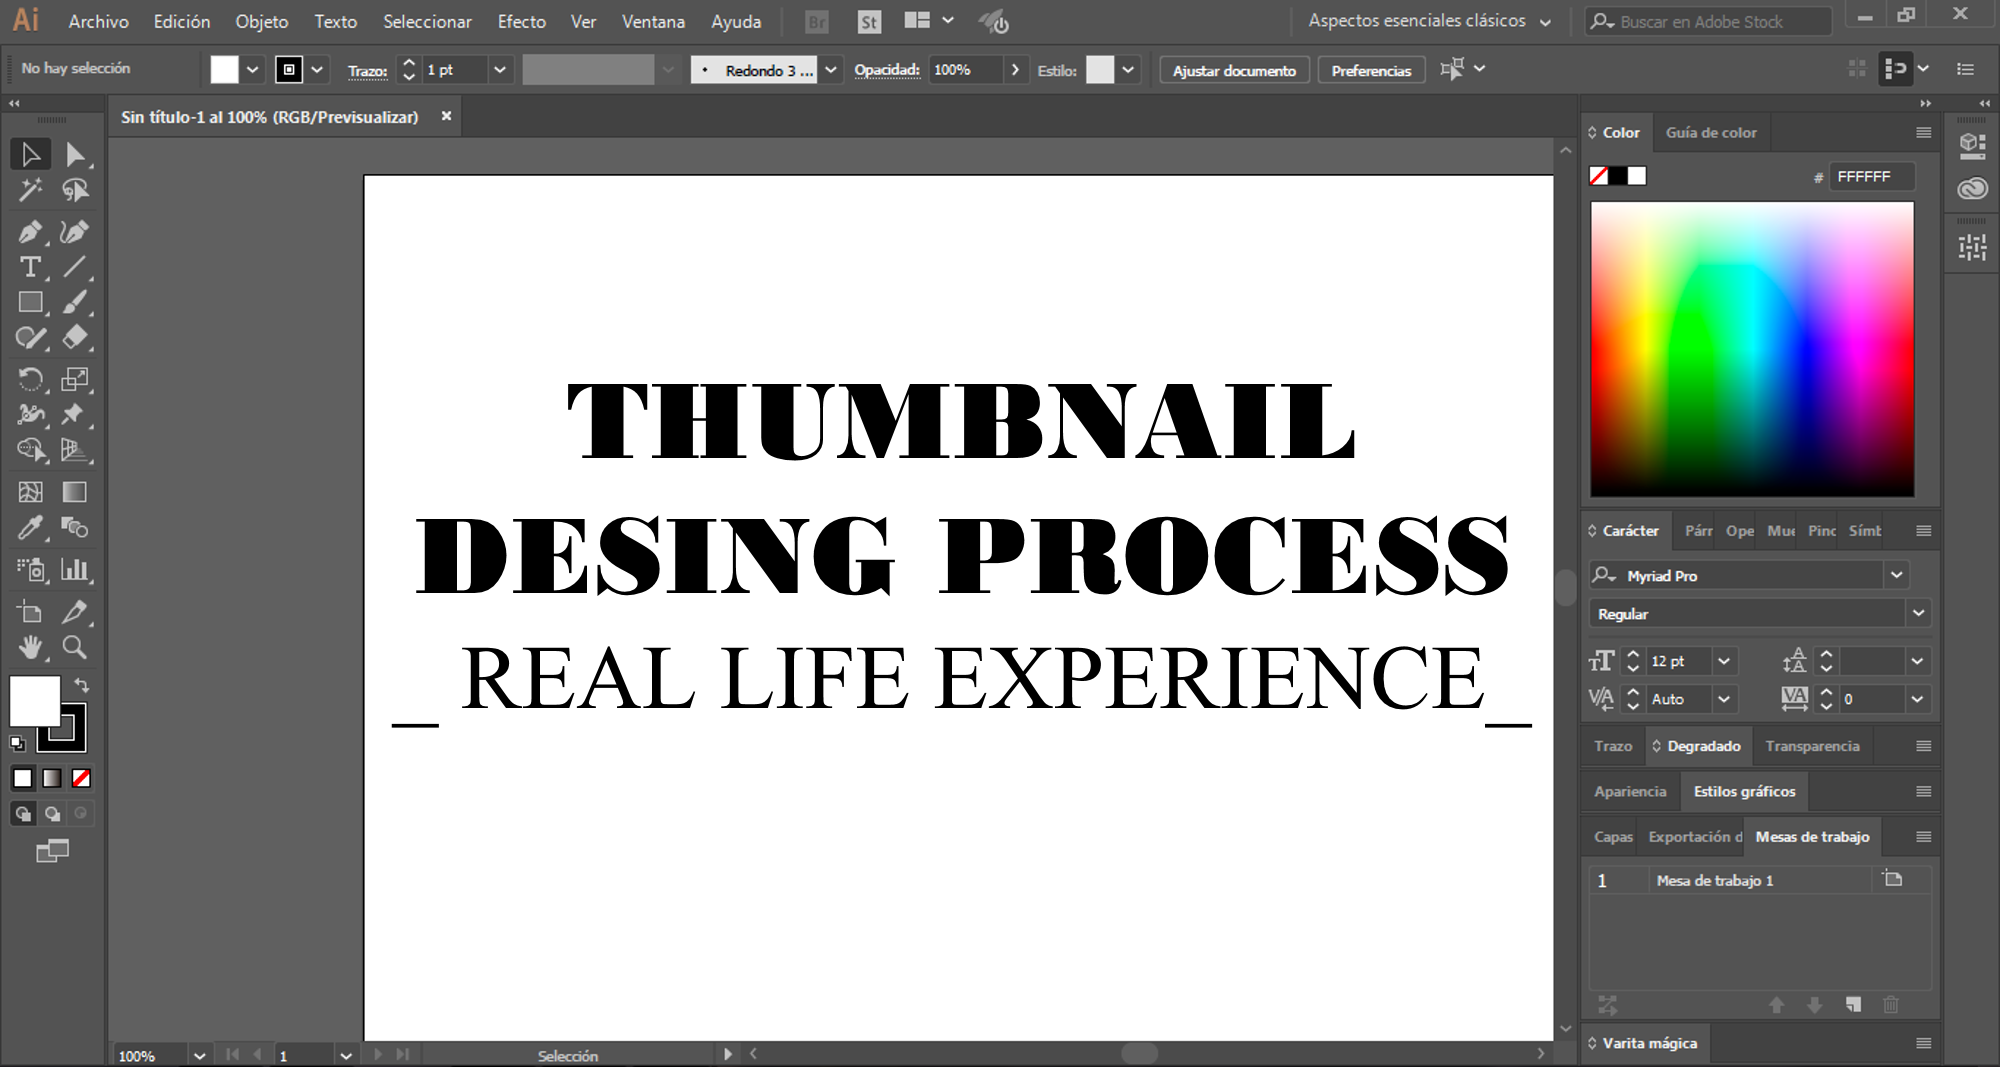Select the Scale tool
This screenshot has width=2000, height=1067.
pyautogui.click(x=75, y=379)
